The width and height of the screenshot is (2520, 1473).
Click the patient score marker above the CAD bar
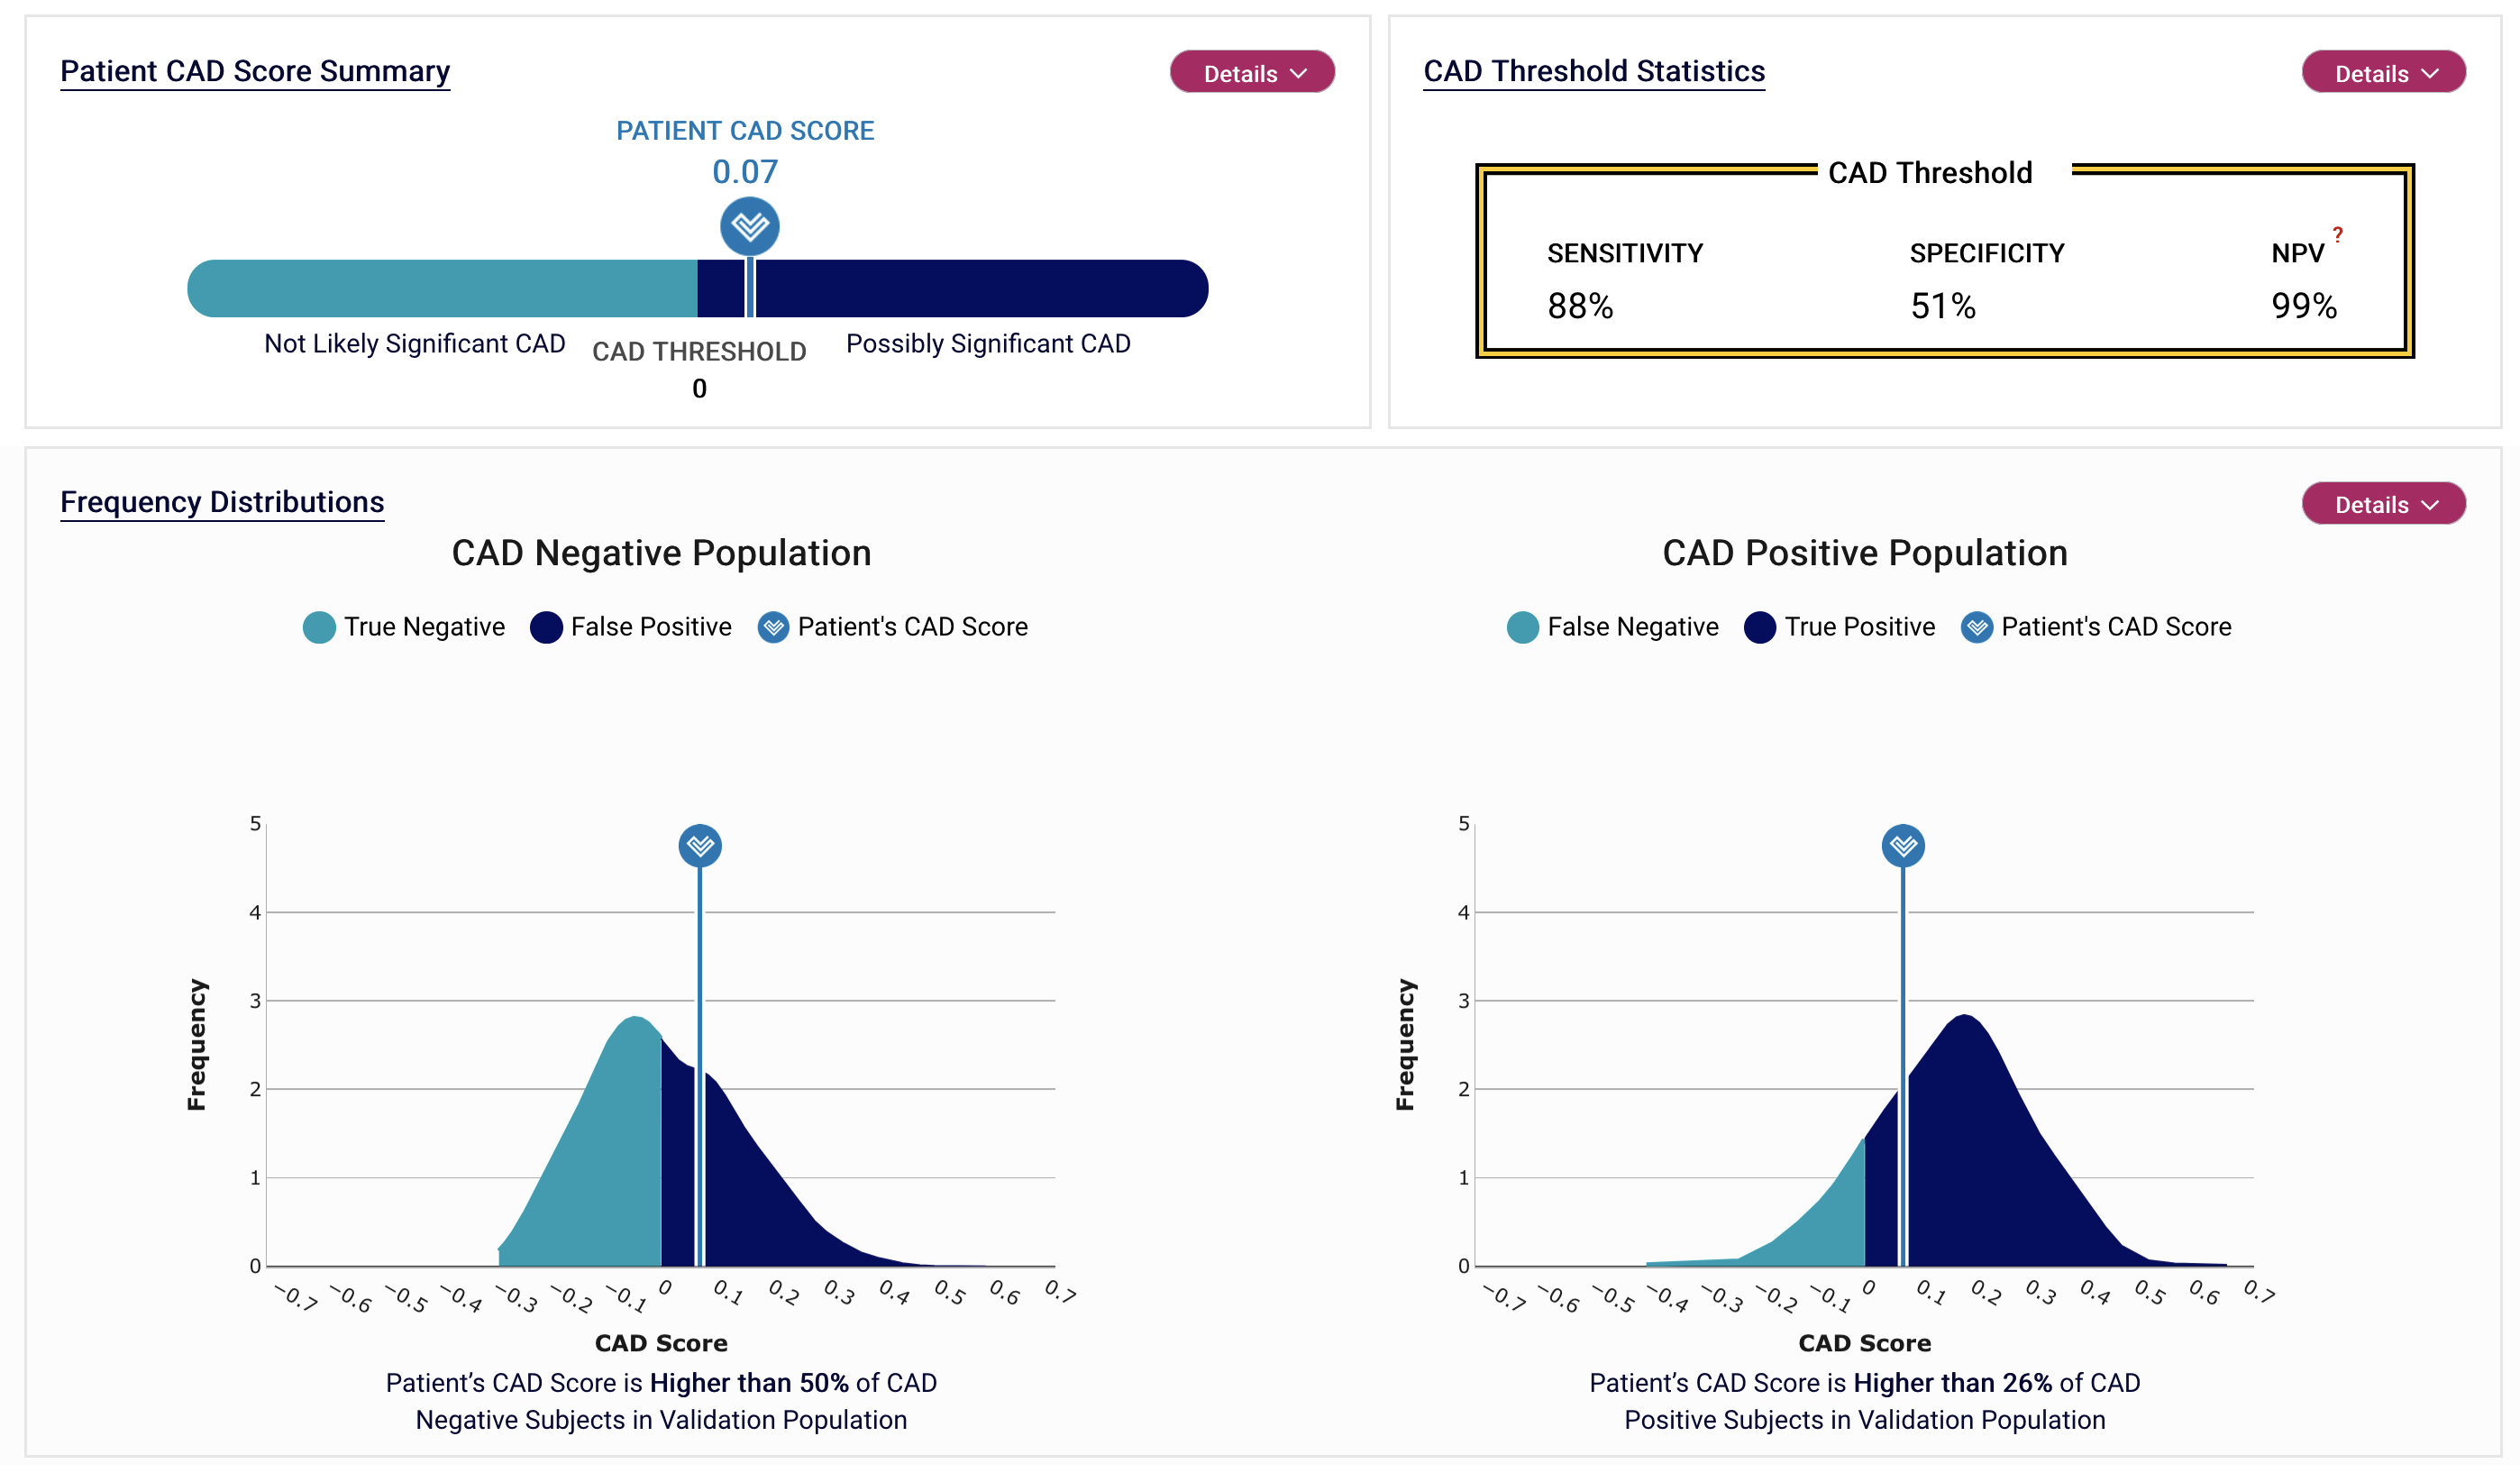(x=749, y=226)
